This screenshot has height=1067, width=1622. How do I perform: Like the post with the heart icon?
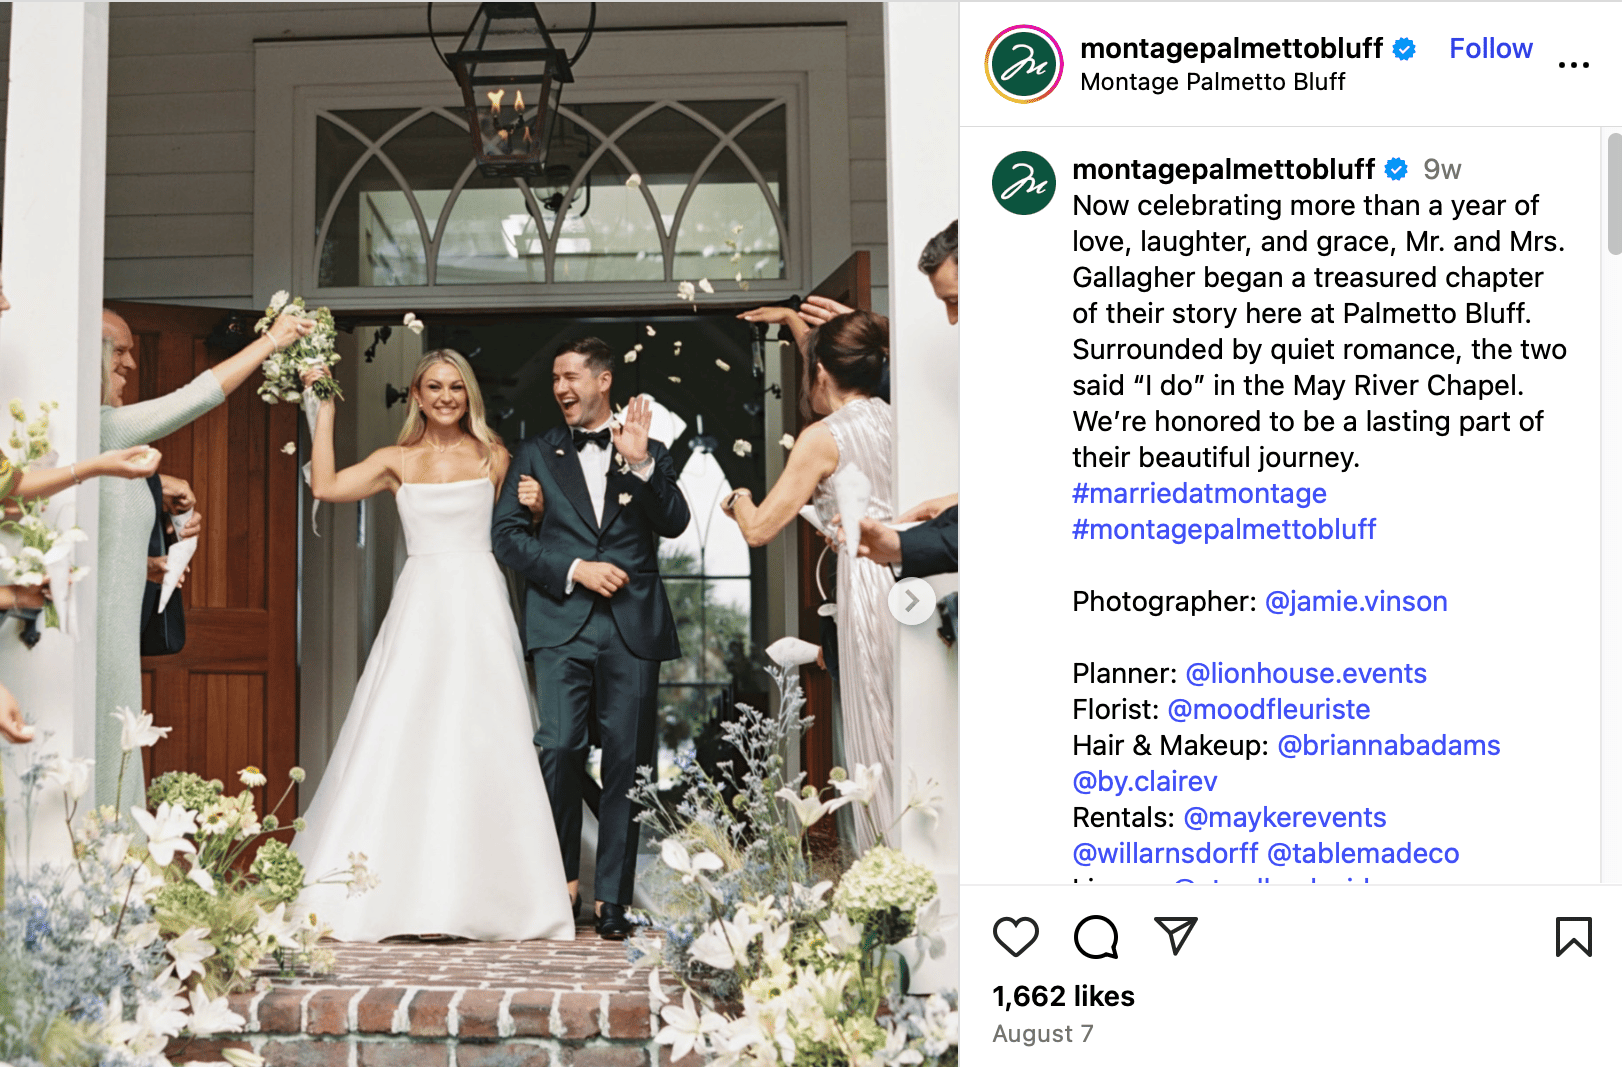[1015, 937]
